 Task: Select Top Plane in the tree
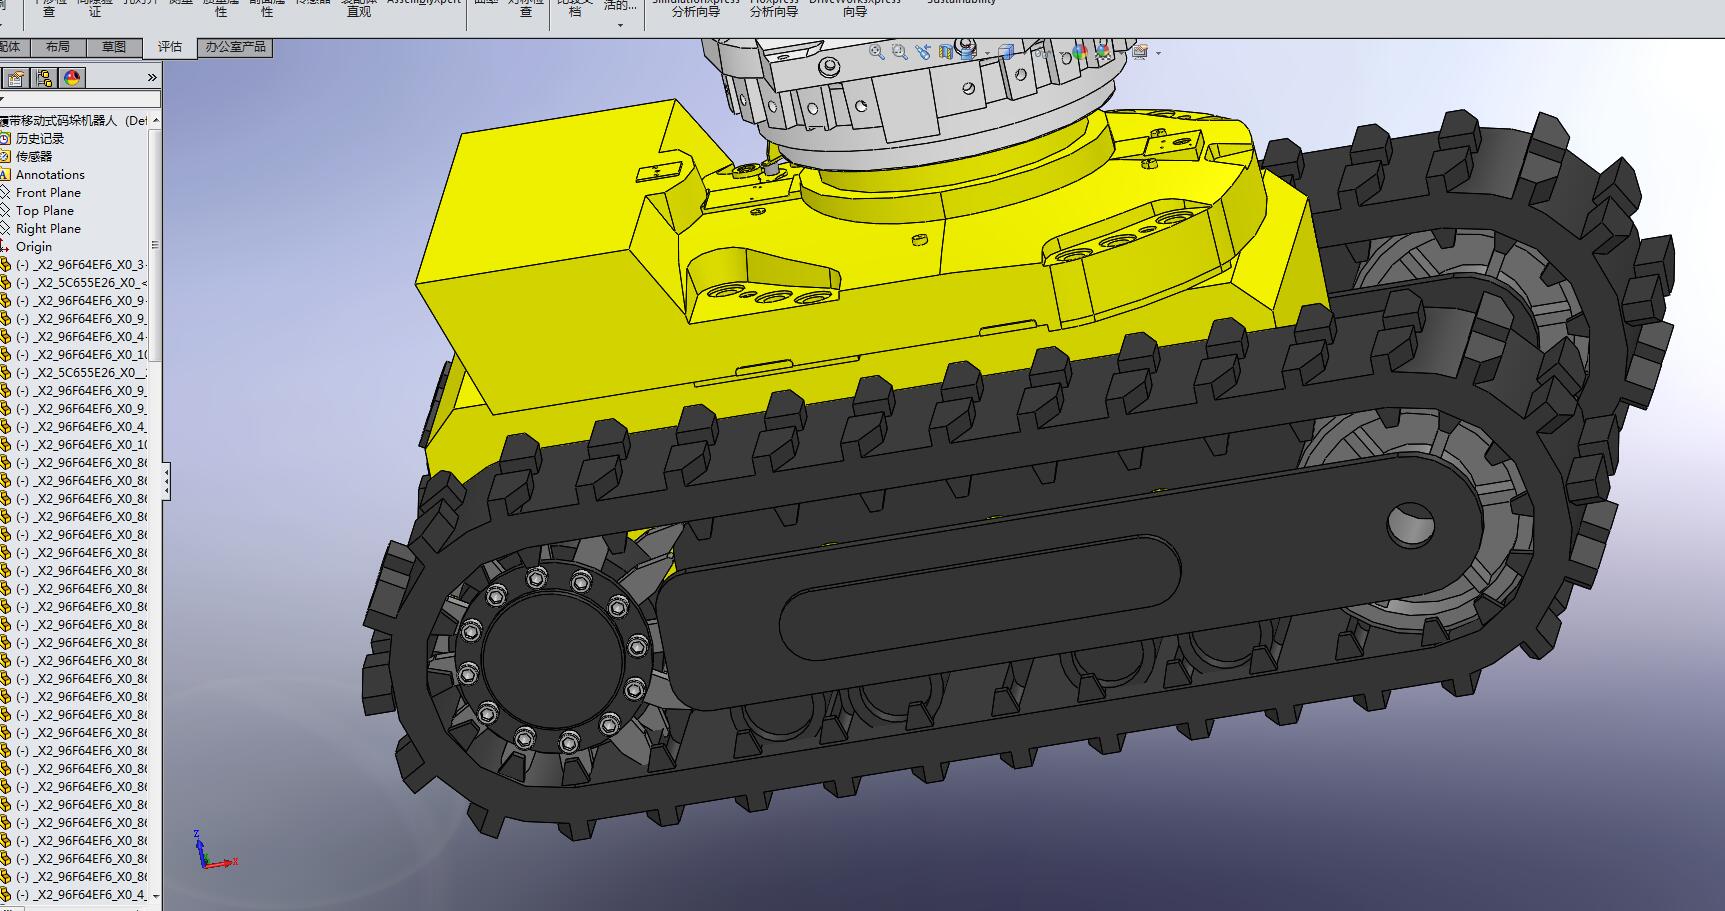(x=44, y=210)
